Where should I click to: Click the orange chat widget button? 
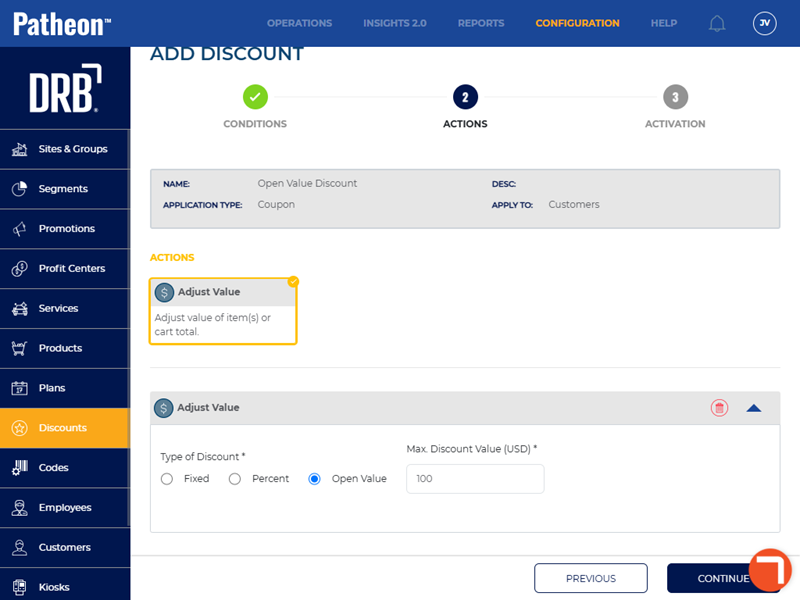click(x=770, y=569)
